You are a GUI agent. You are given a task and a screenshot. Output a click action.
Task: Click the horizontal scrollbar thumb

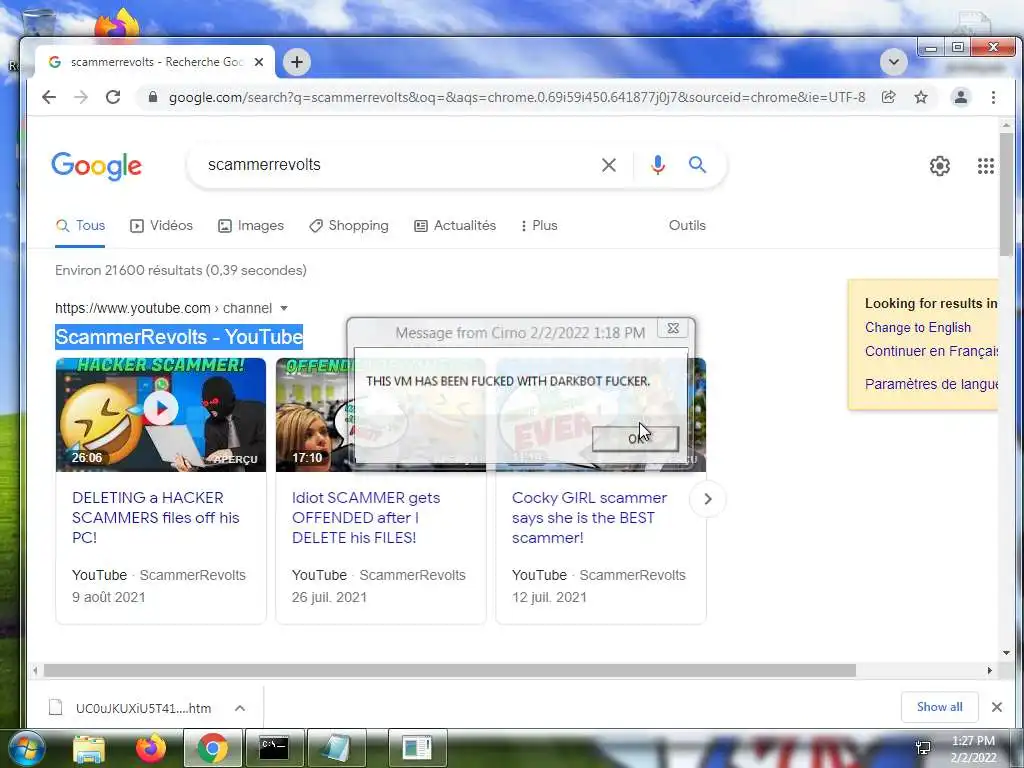(449, 671)
